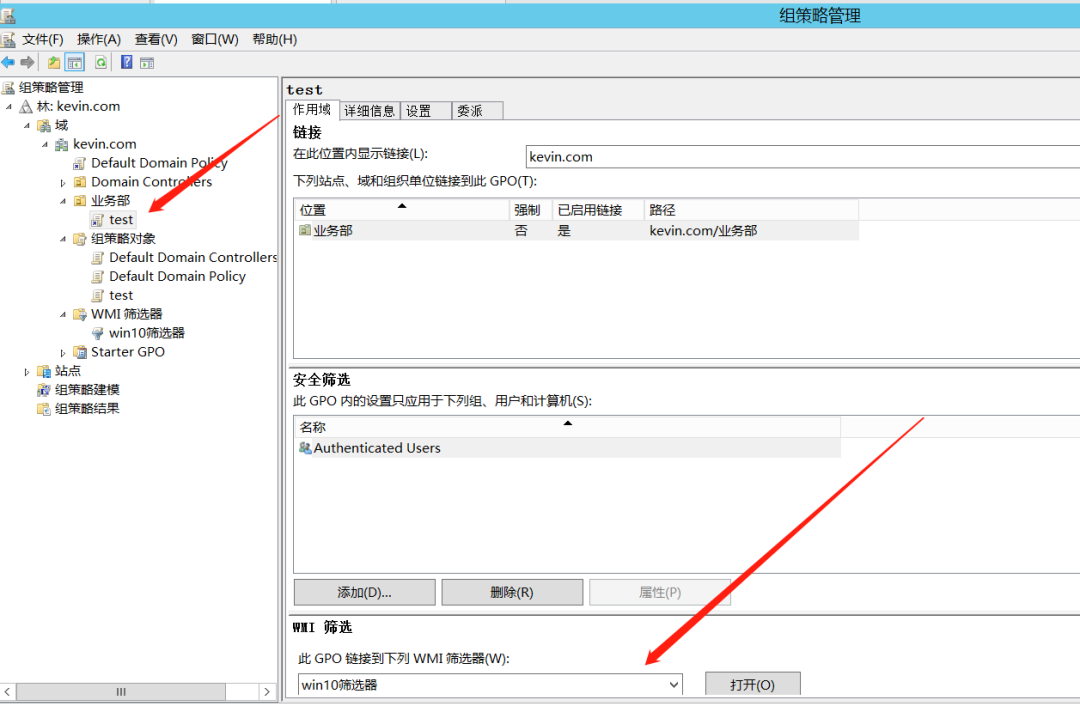Click the 强制 column header

(x=530, y=210)
